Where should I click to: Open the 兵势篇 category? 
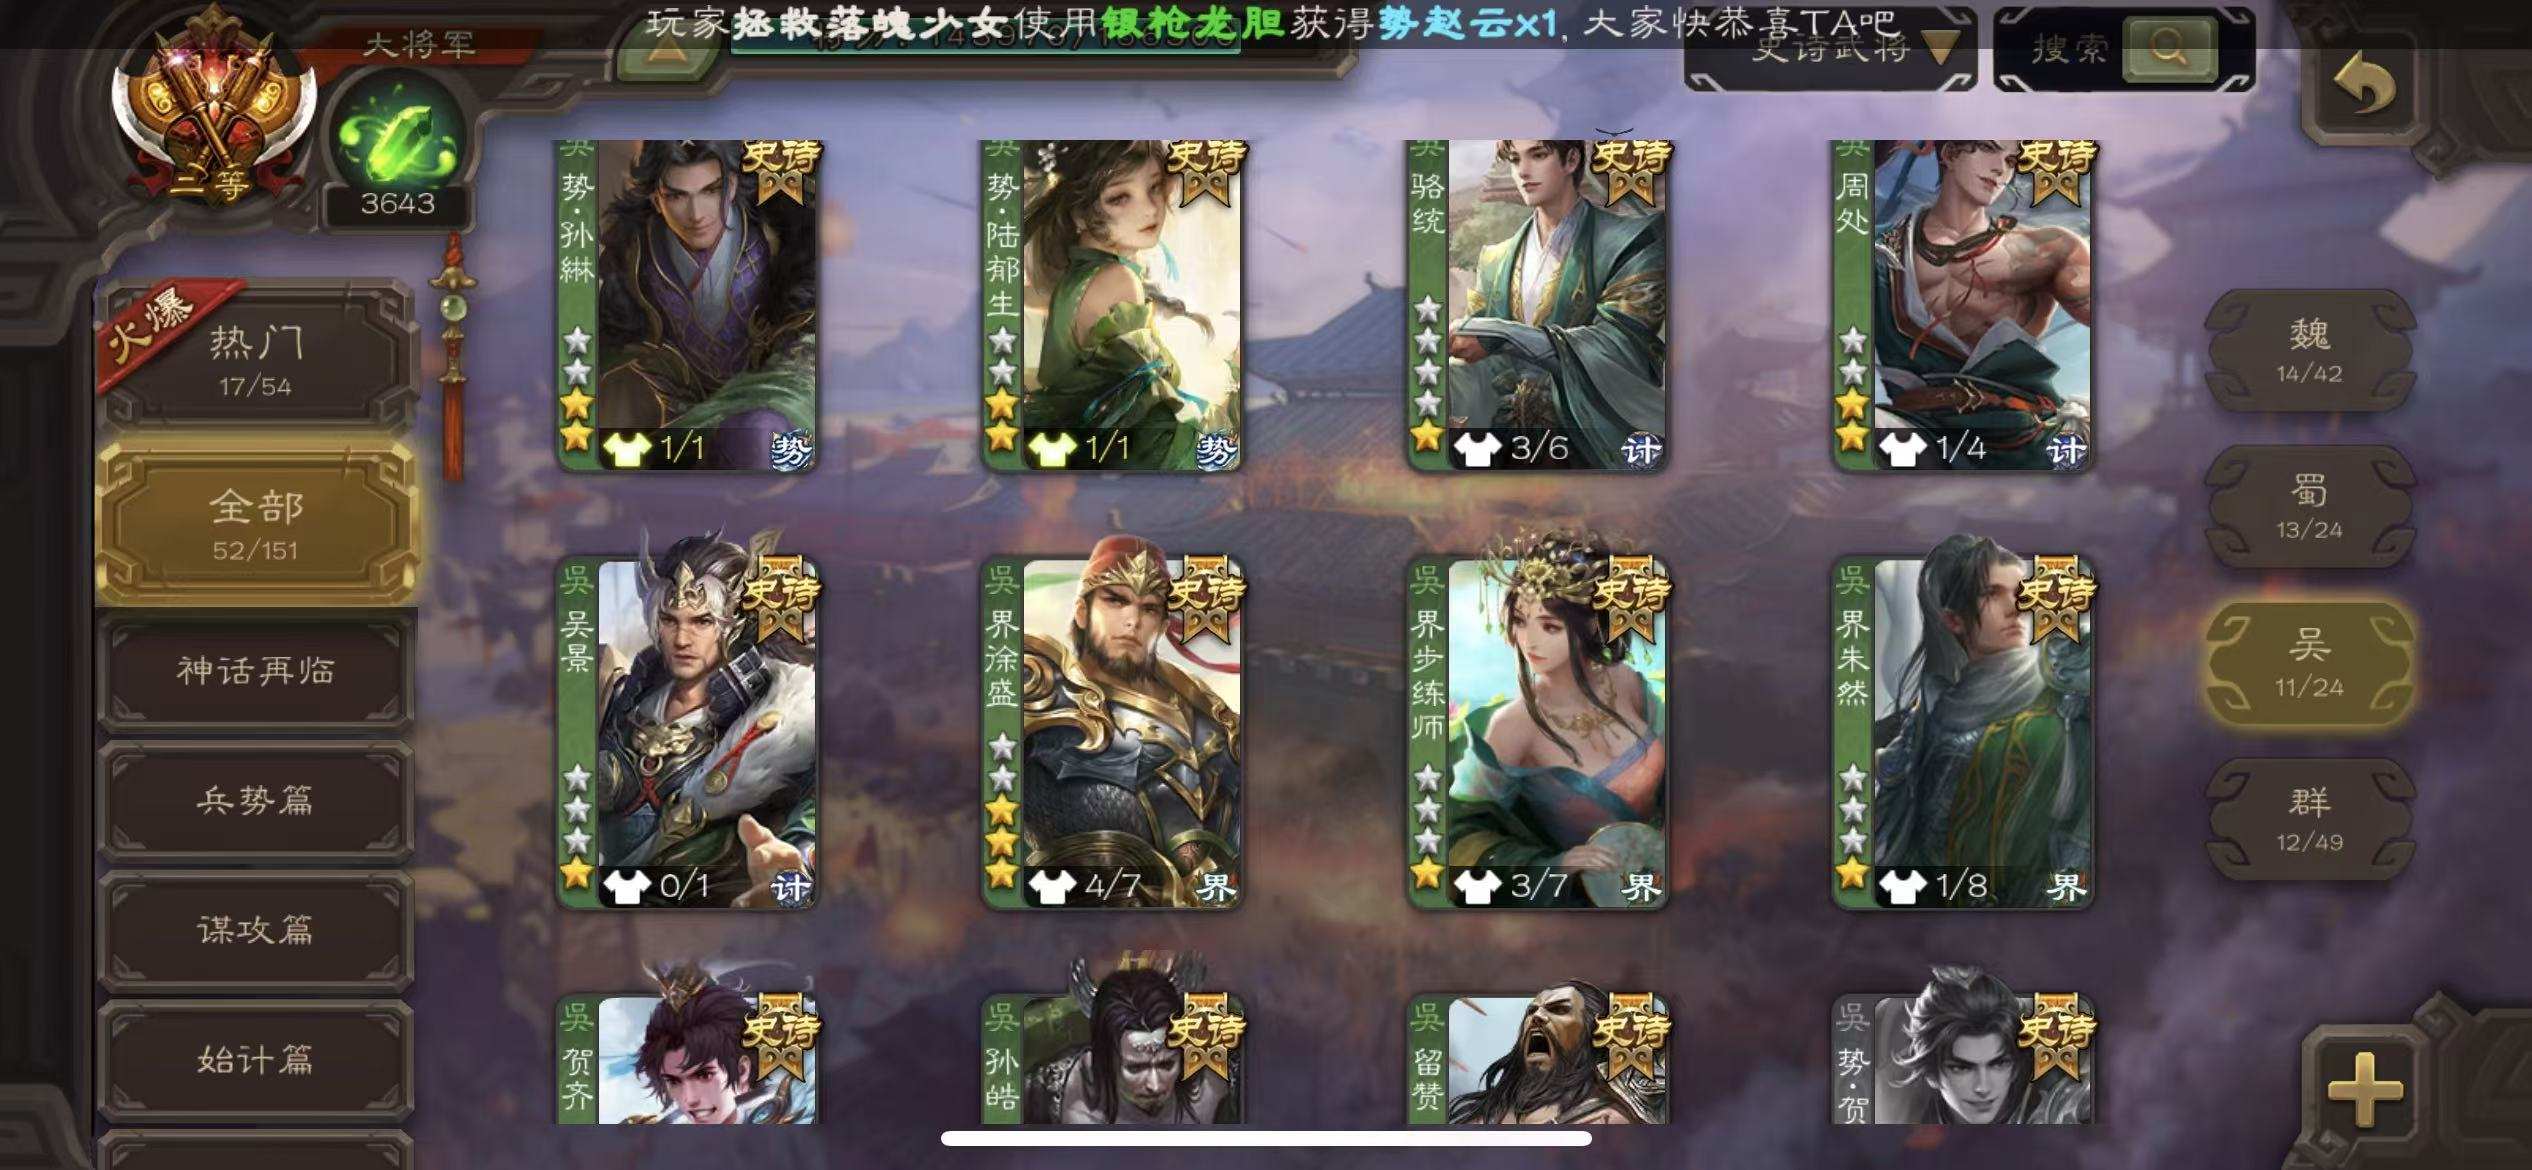coord(255,800)
